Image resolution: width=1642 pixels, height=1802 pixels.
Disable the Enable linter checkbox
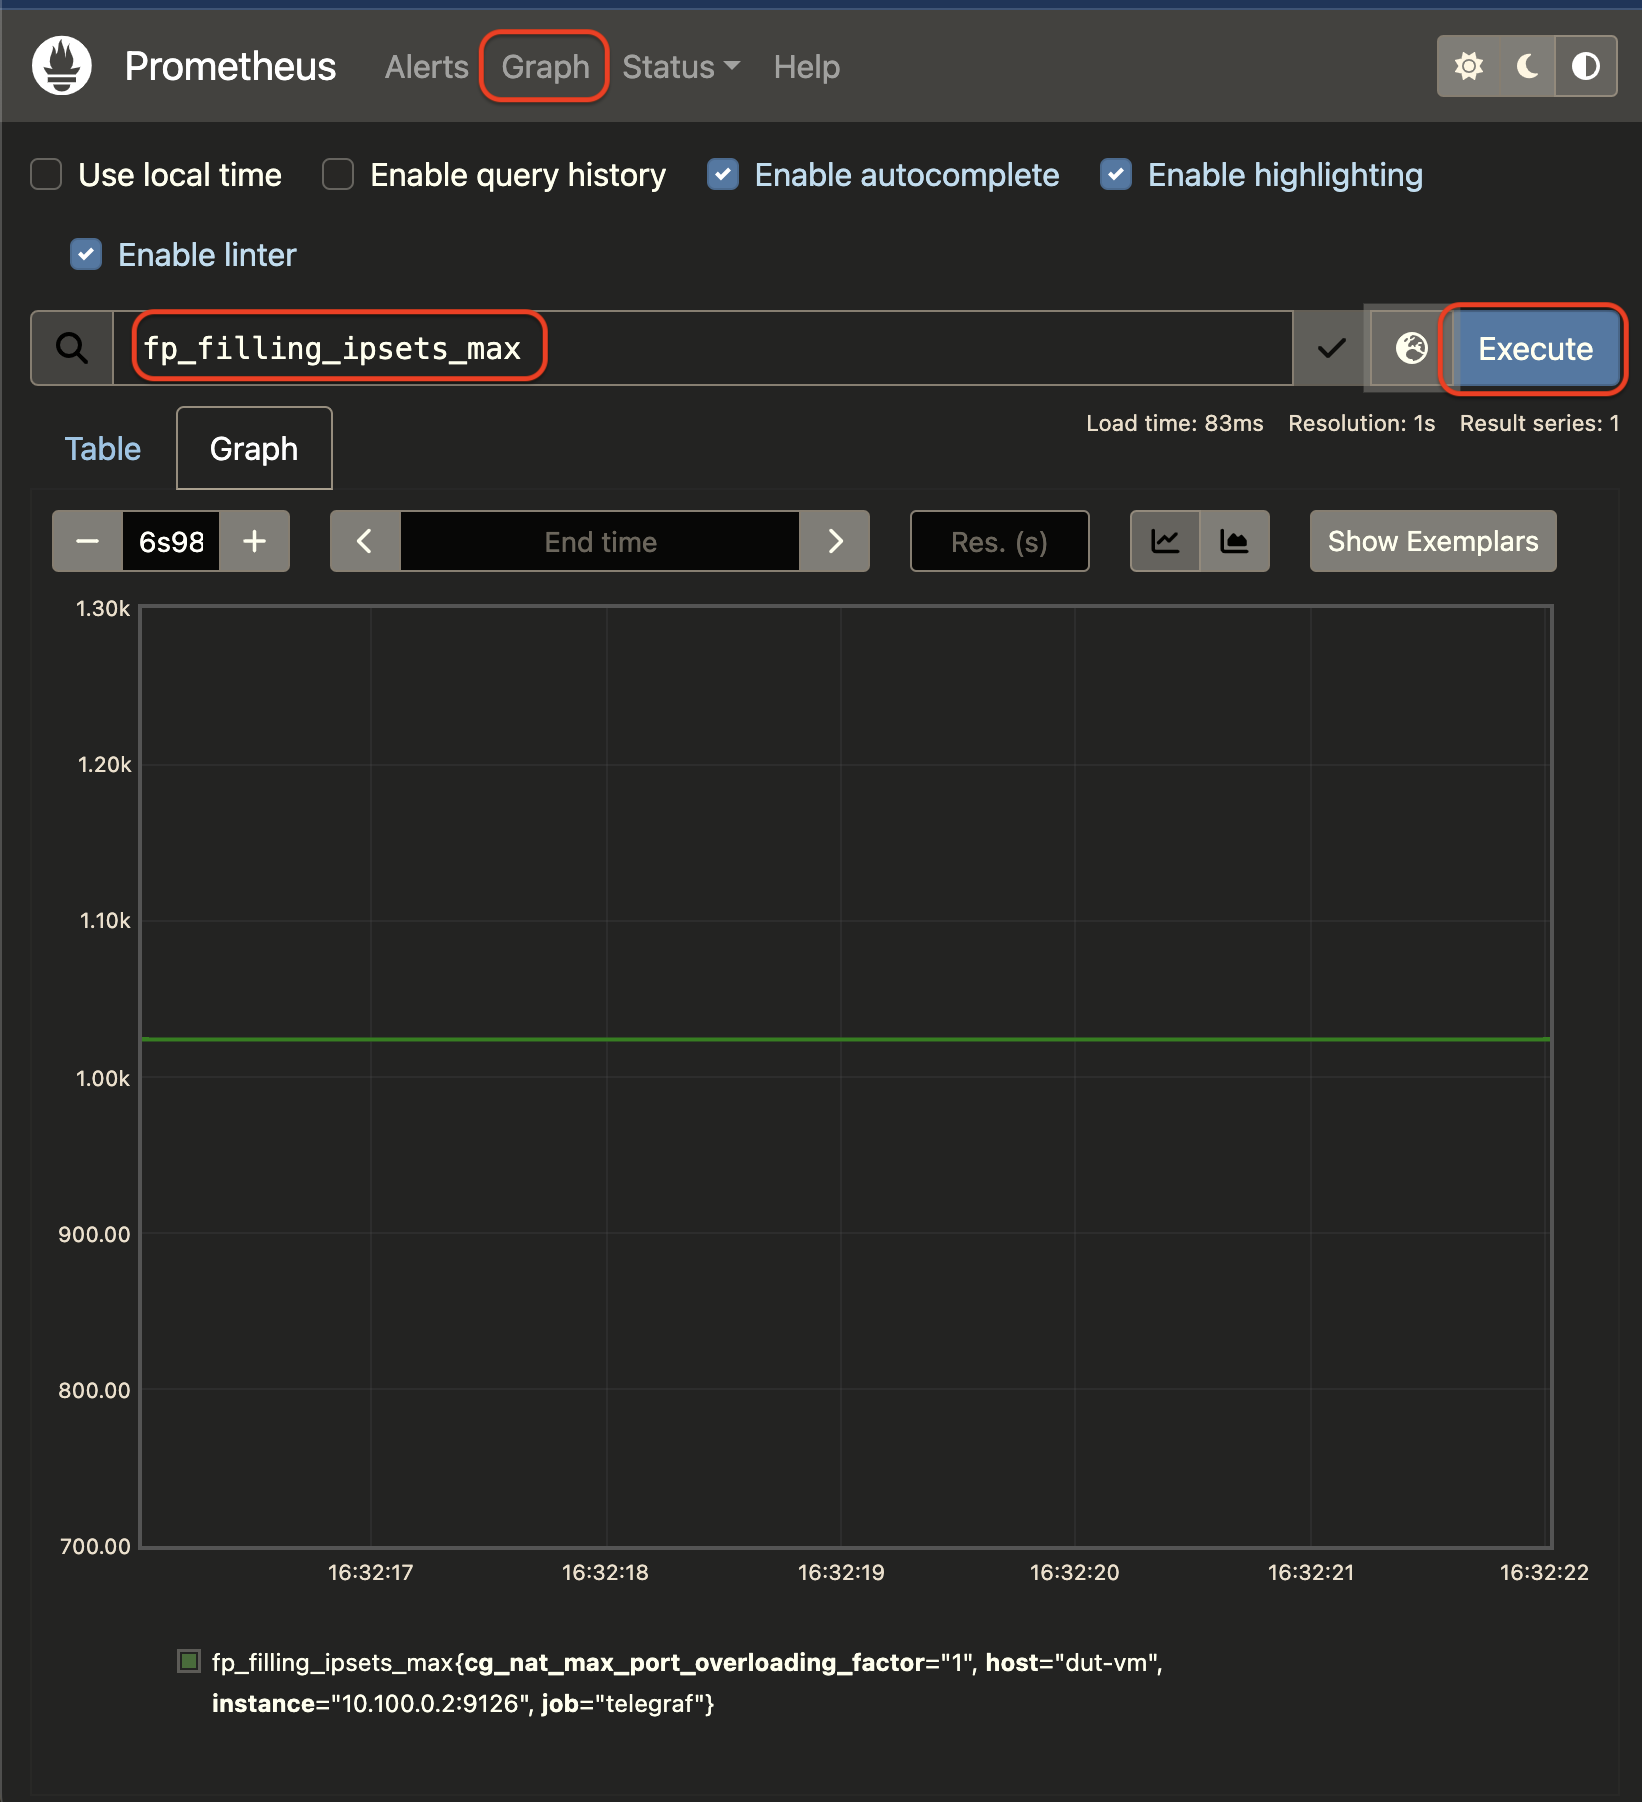[x=86, y=255]
